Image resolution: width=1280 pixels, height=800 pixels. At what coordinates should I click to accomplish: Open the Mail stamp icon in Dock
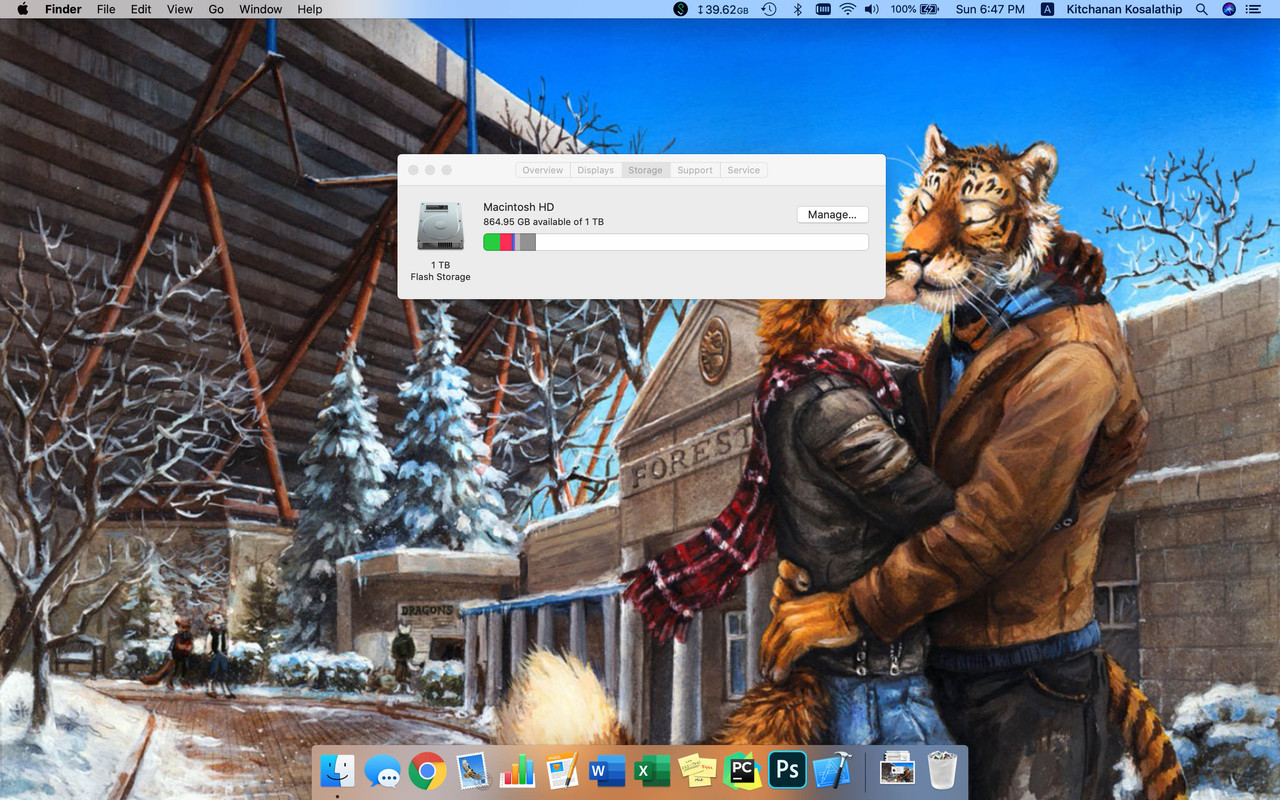click(x=472, y=770)
